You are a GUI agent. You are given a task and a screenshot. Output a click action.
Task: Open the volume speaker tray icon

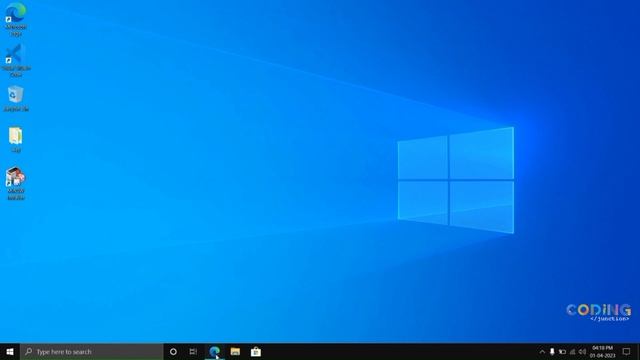tap(582, 352)
